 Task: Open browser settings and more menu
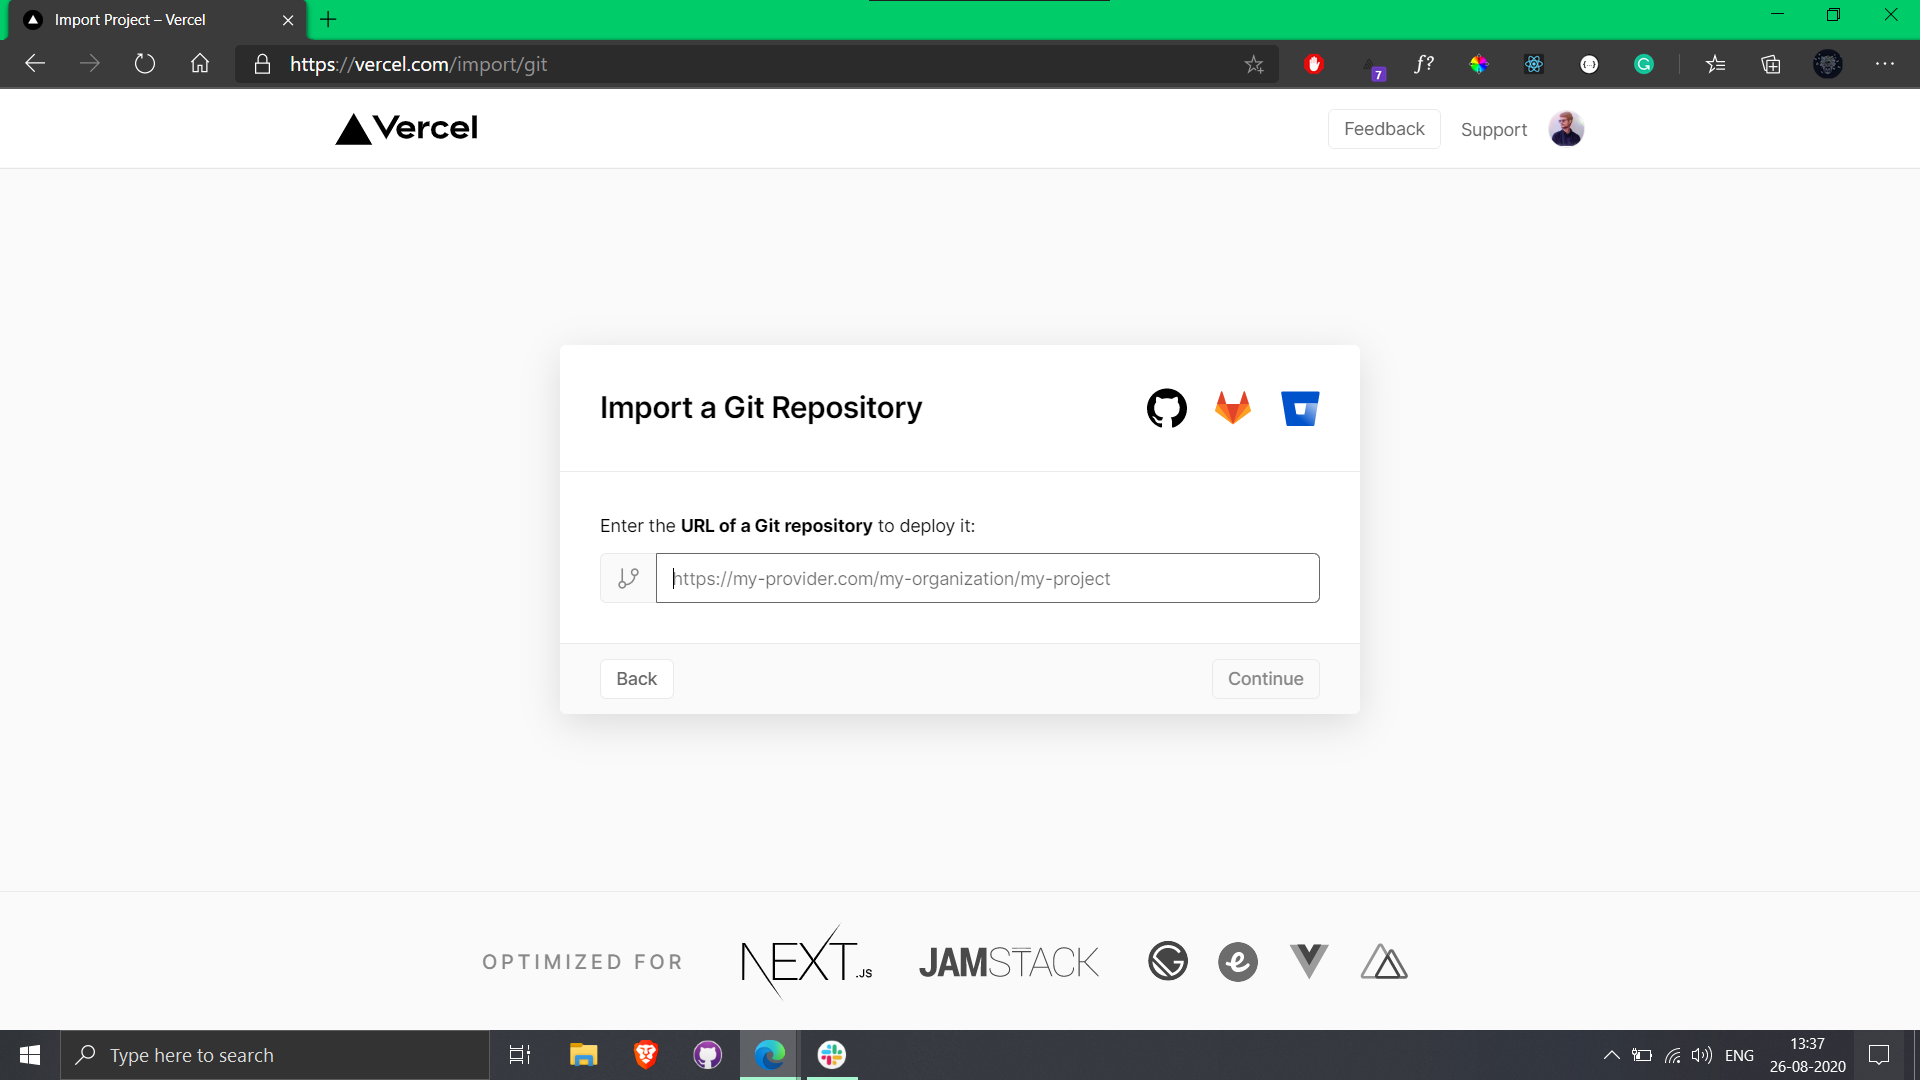point(1885,64)
